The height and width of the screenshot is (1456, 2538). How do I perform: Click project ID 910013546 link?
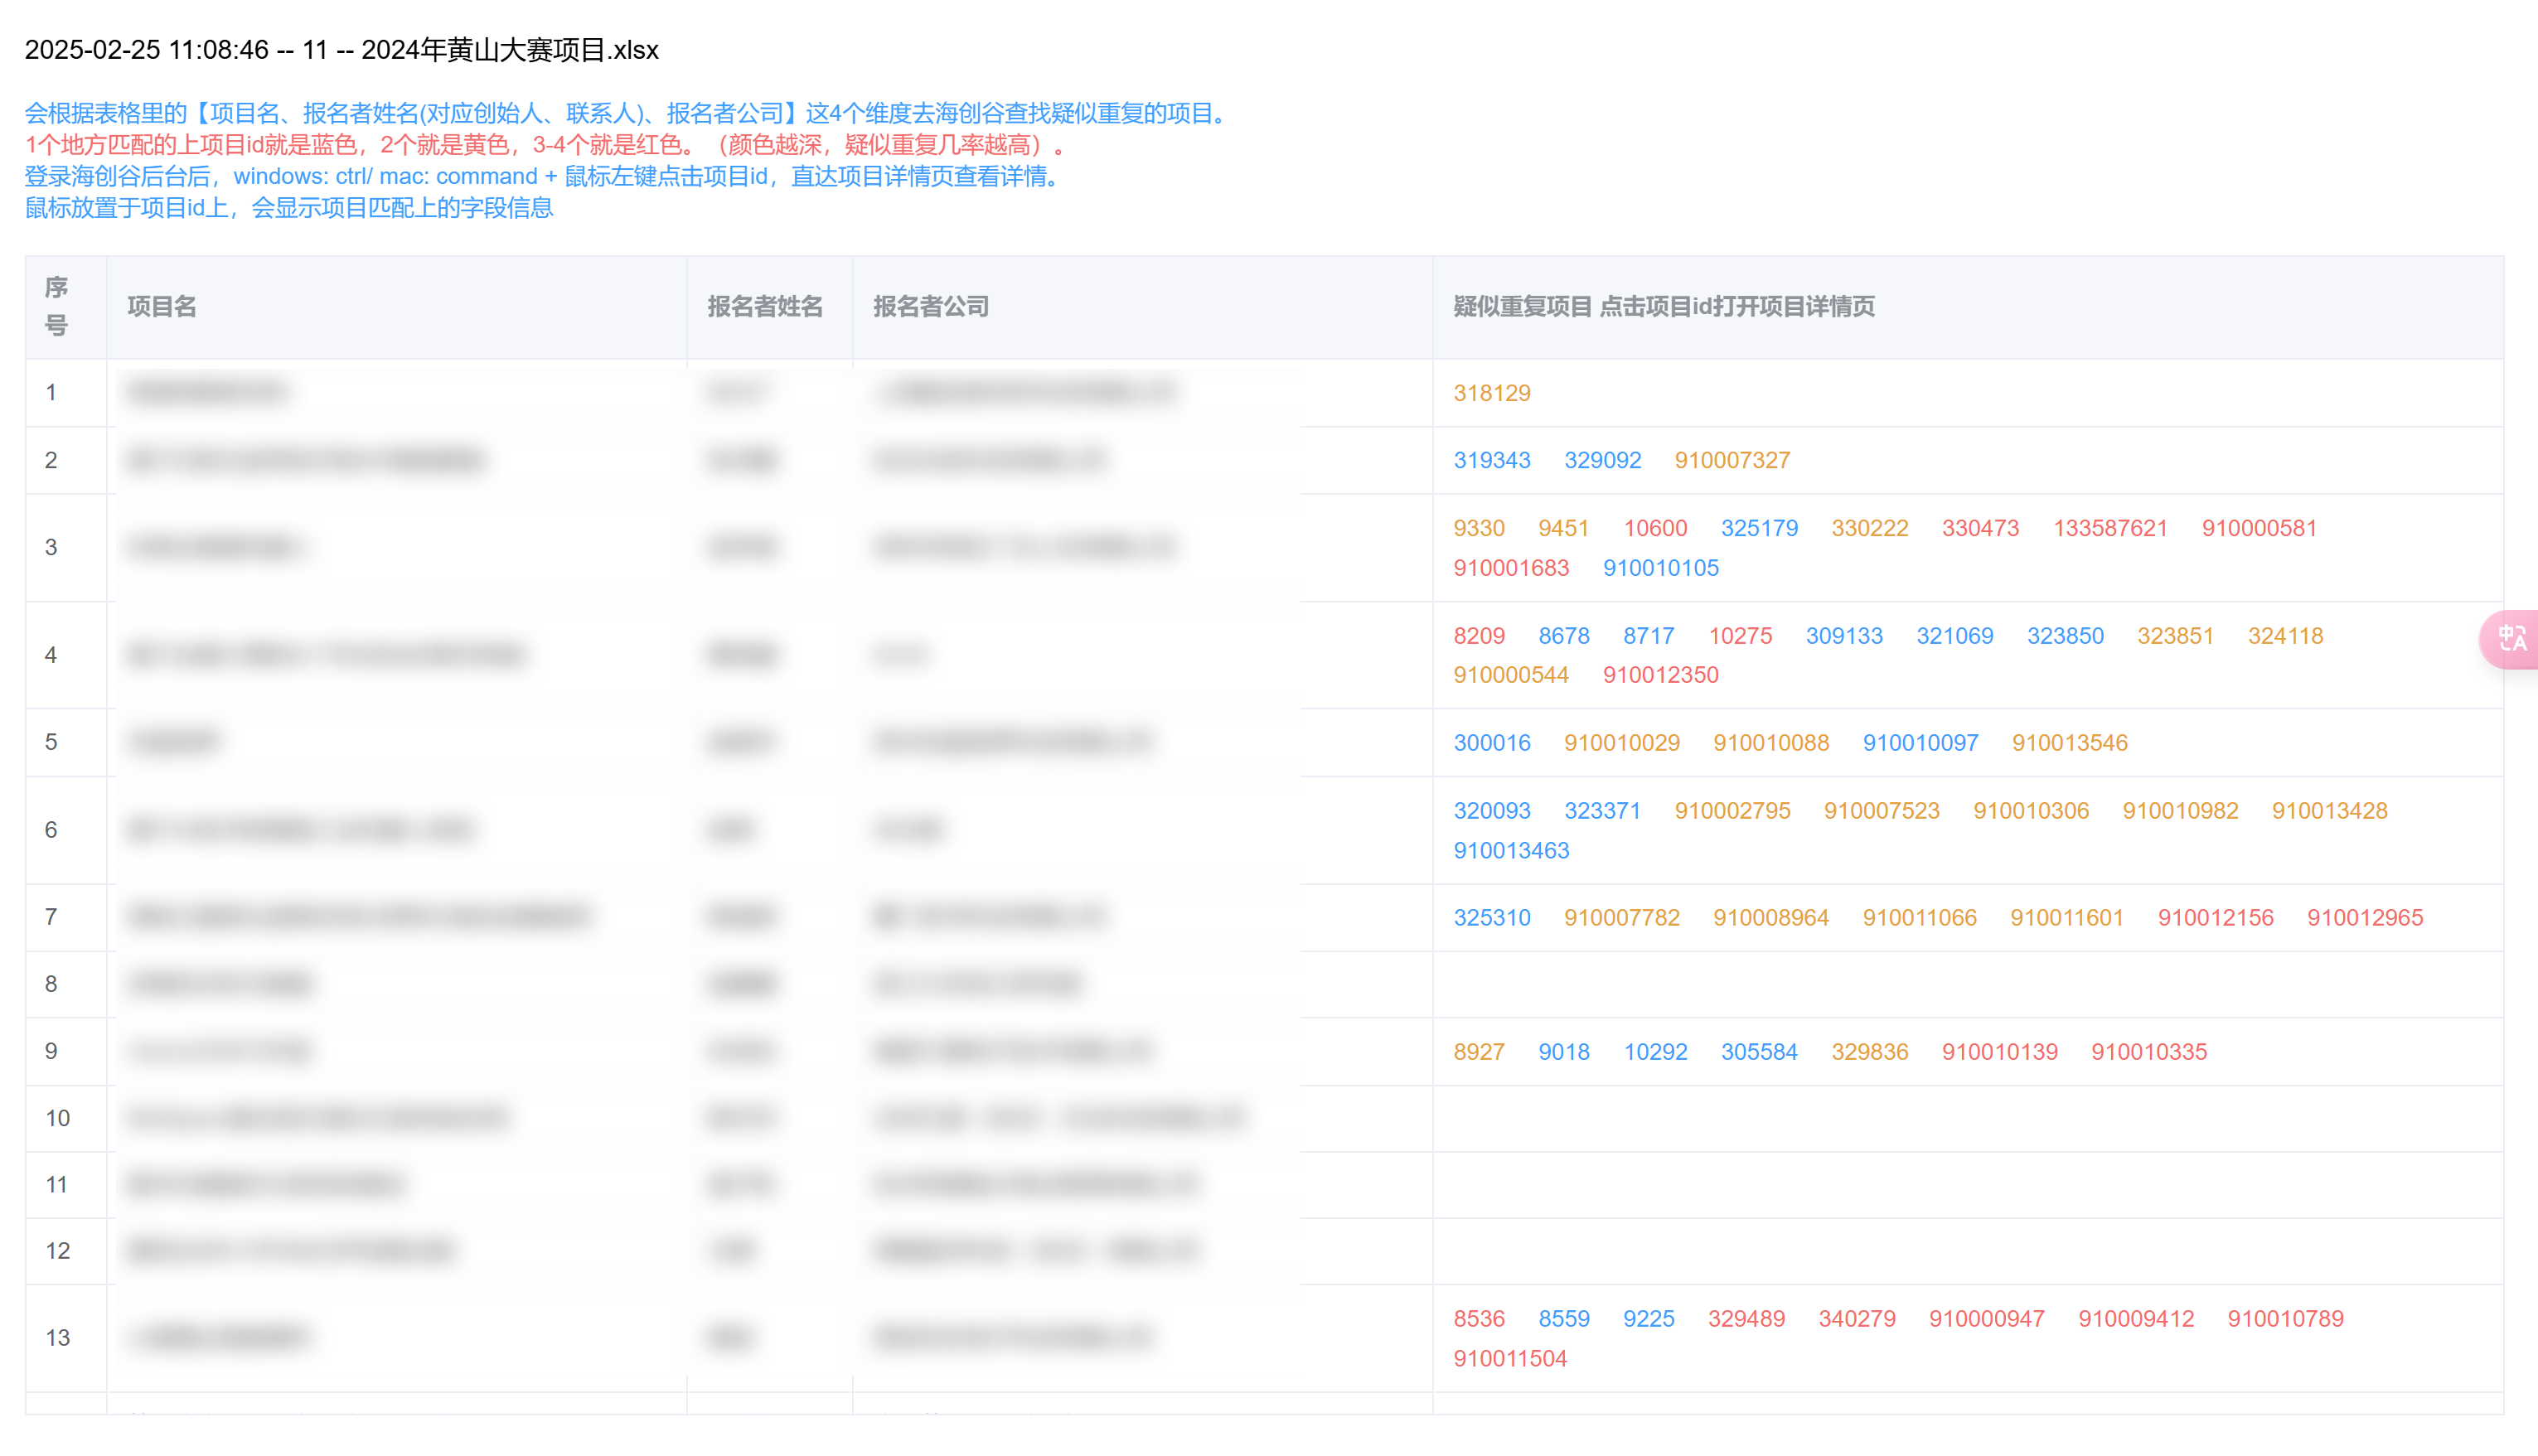pyautogui.click(x=2069, y=743)
